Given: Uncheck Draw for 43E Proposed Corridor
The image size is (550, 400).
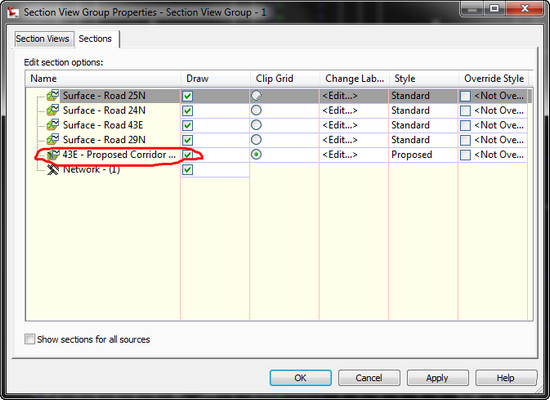Looking at the screenshot, I should pos(188,155).
